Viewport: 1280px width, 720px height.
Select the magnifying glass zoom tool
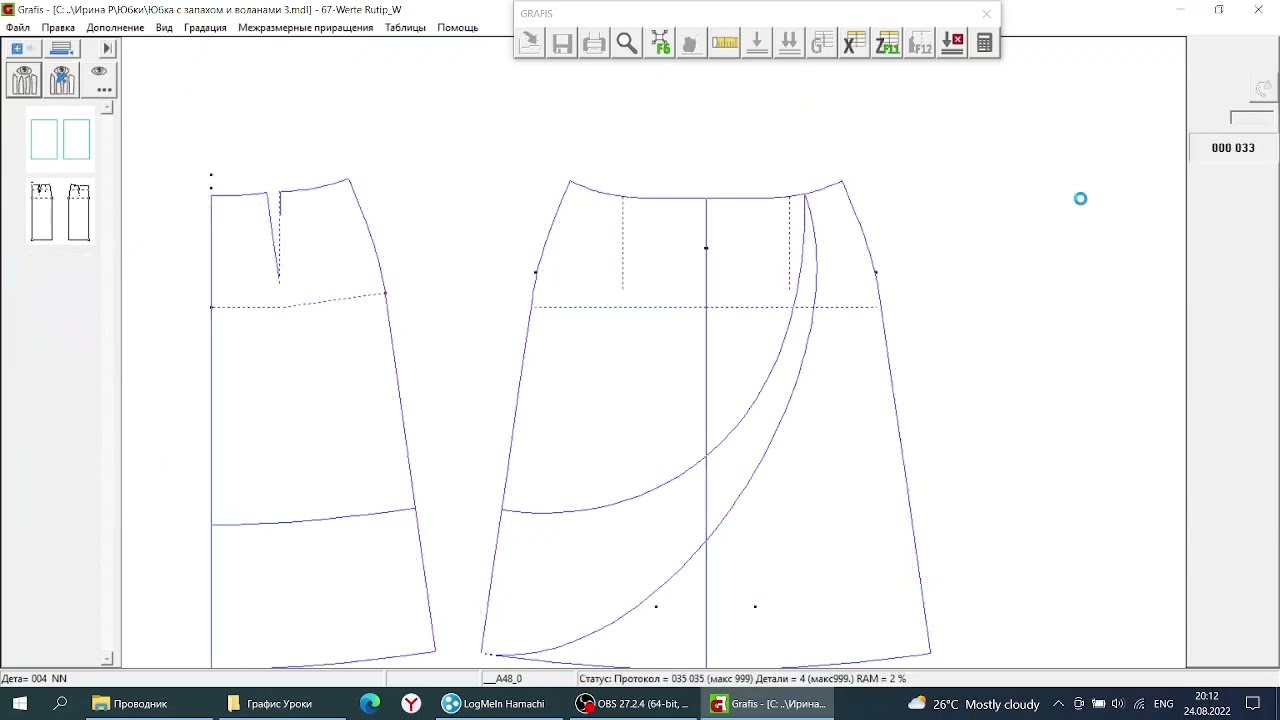coord(627,43)
